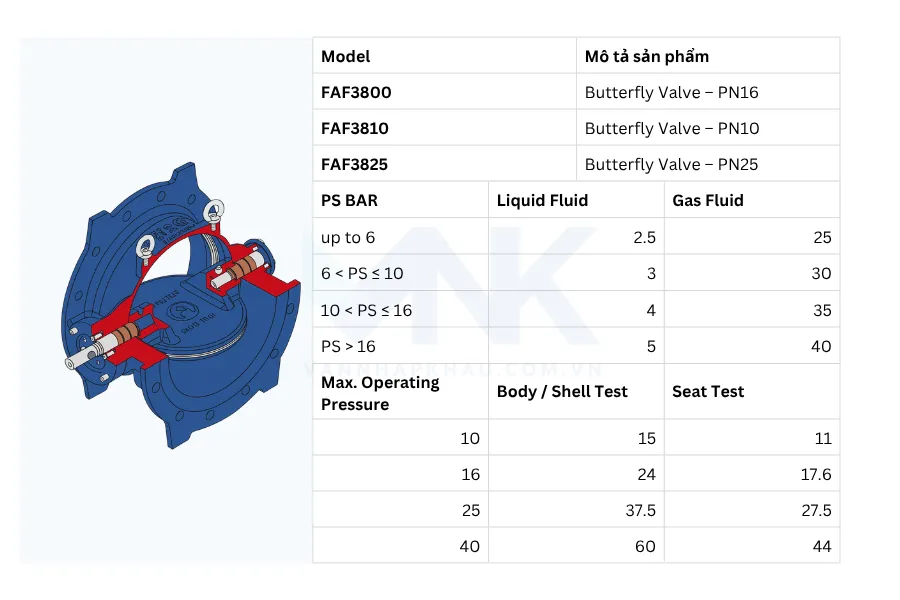Screen dimensions: 900x600
Task: Click the Butterfly Valve – PN16 description
Action: (x=671, y=92)
